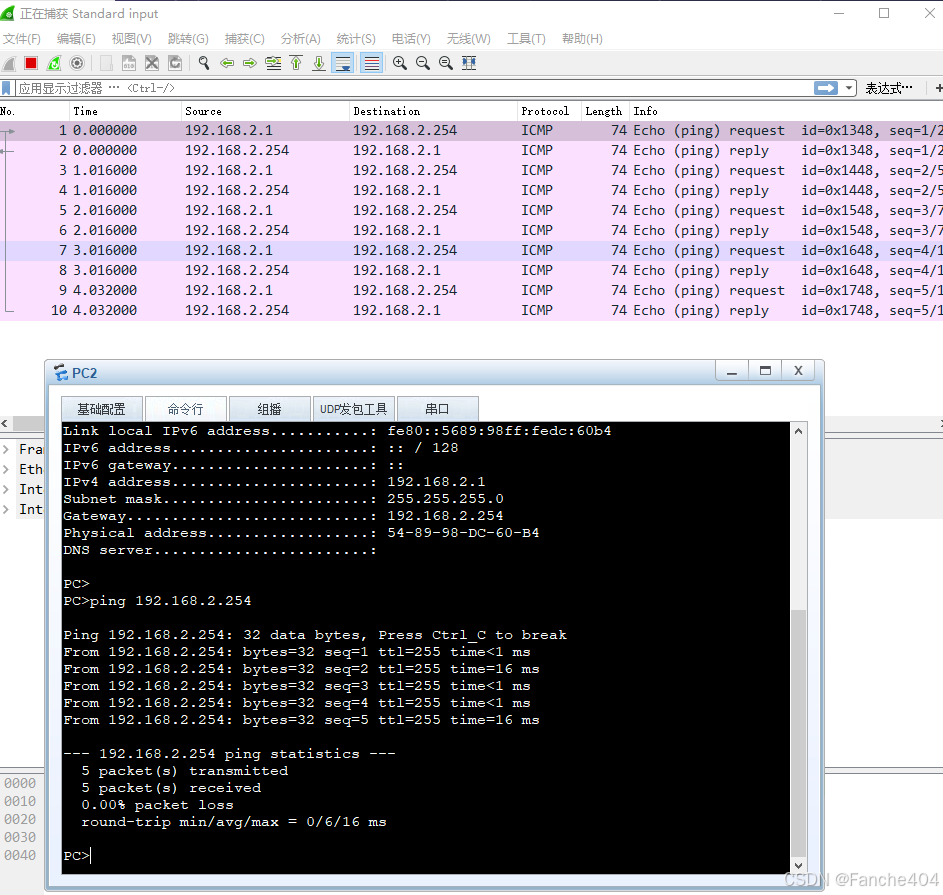Open the 帮助(H) menu
The width and height of the screenshot is (943, 895).
pos(582,38)
